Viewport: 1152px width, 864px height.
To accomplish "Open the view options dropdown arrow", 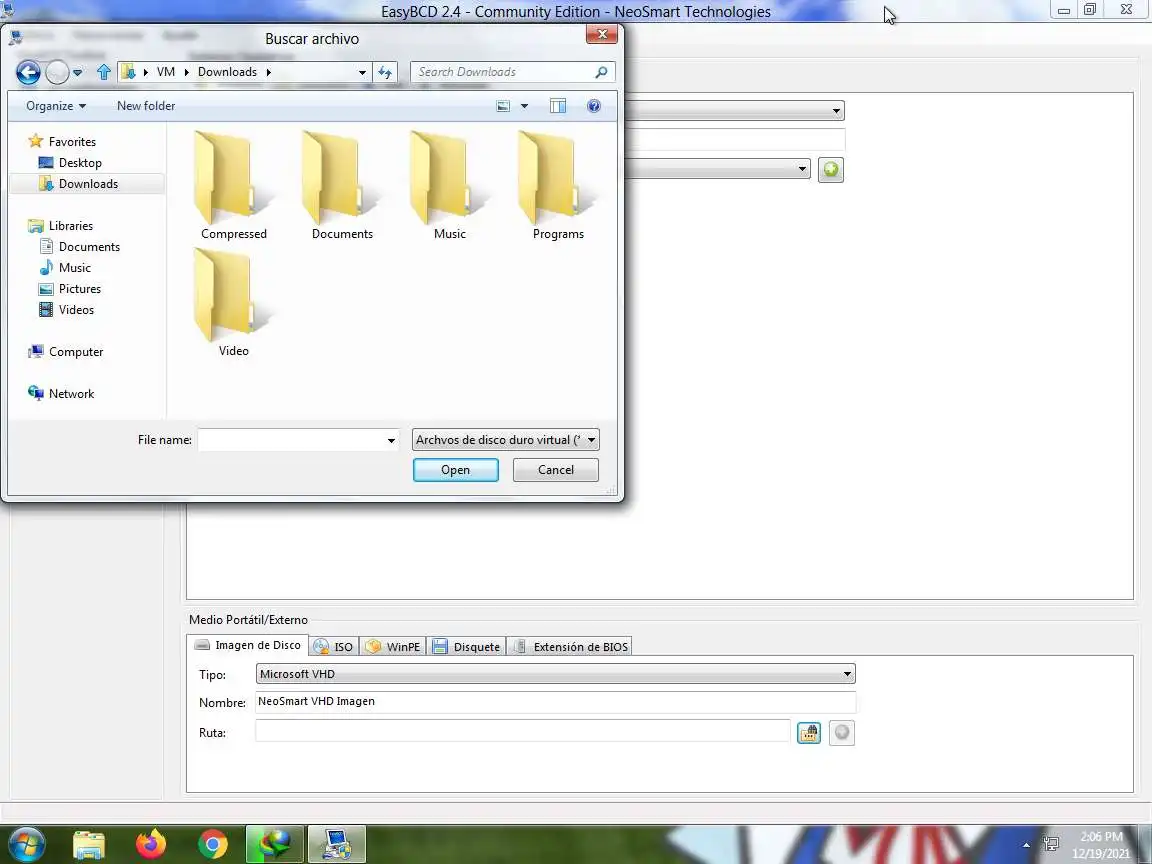I will [524, 106].
